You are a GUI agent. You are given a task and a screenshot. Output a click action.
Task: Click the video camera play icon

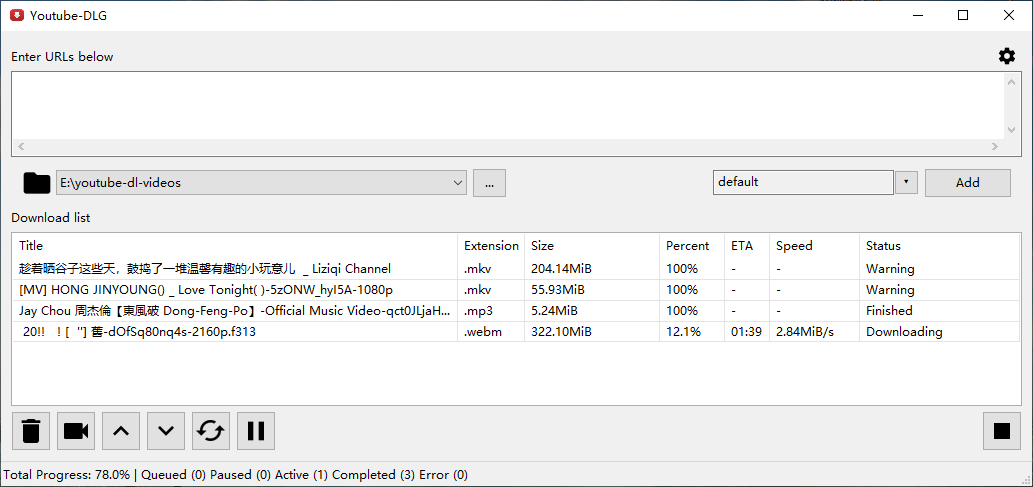(76, 431)
